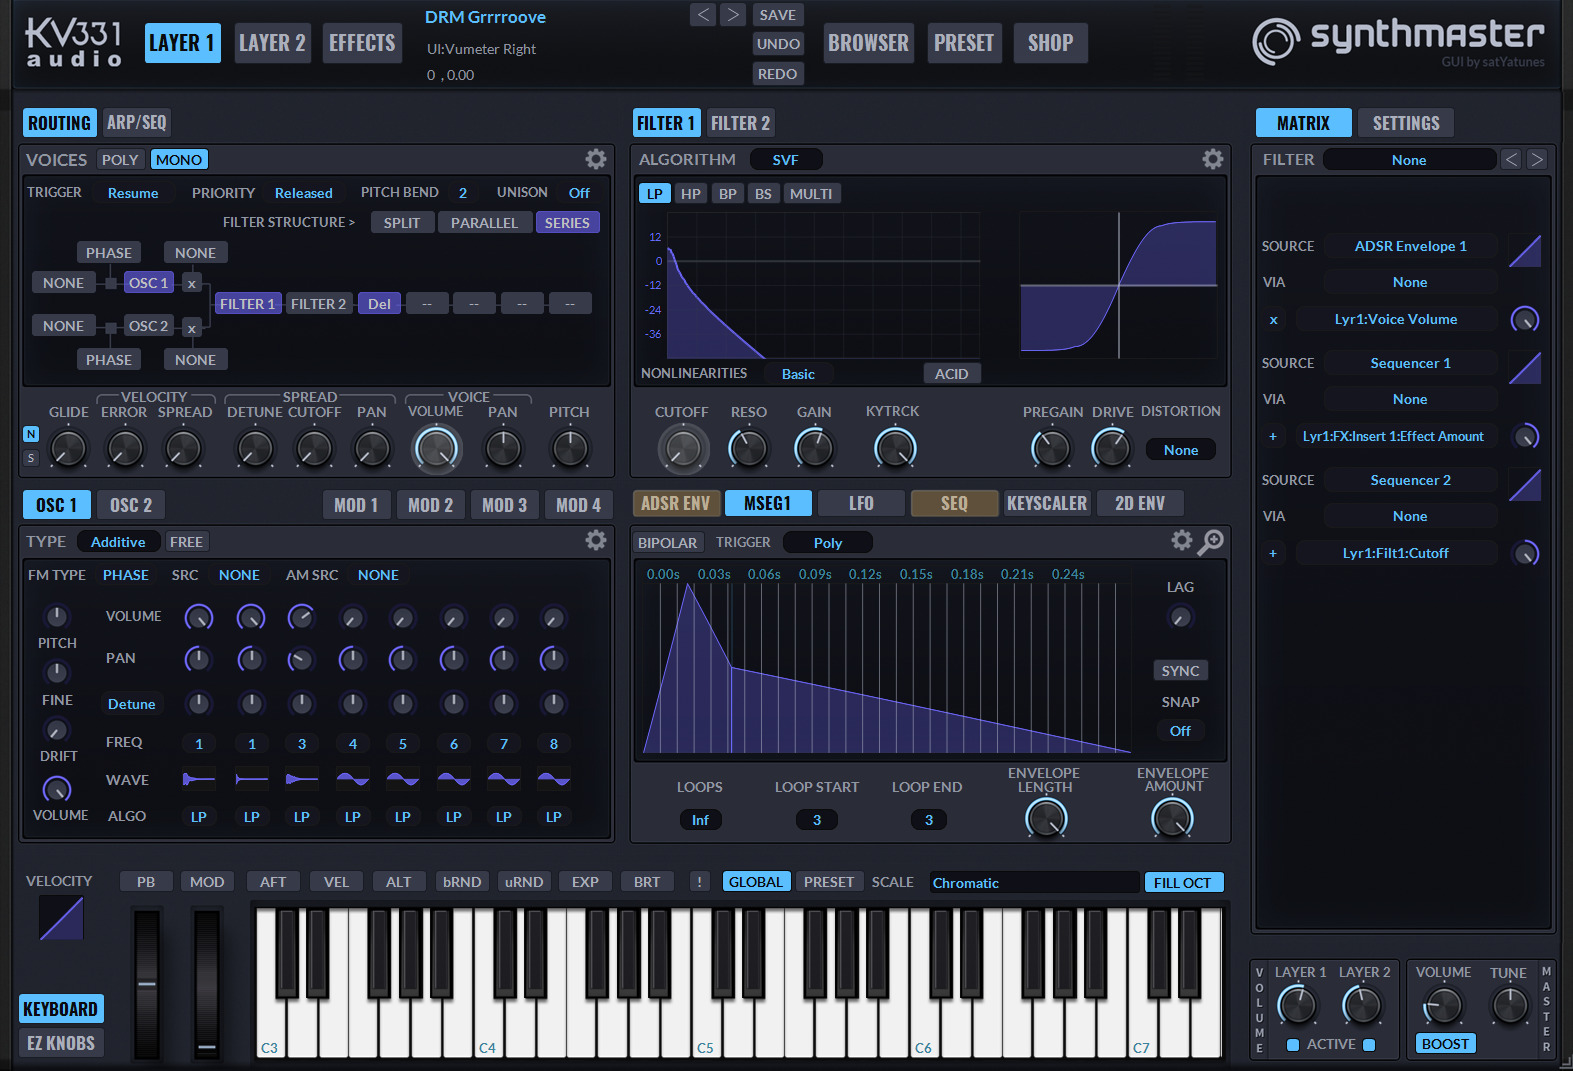
Task: Toggle the MSEG SYNC button
Action: tap(1180, 671)
